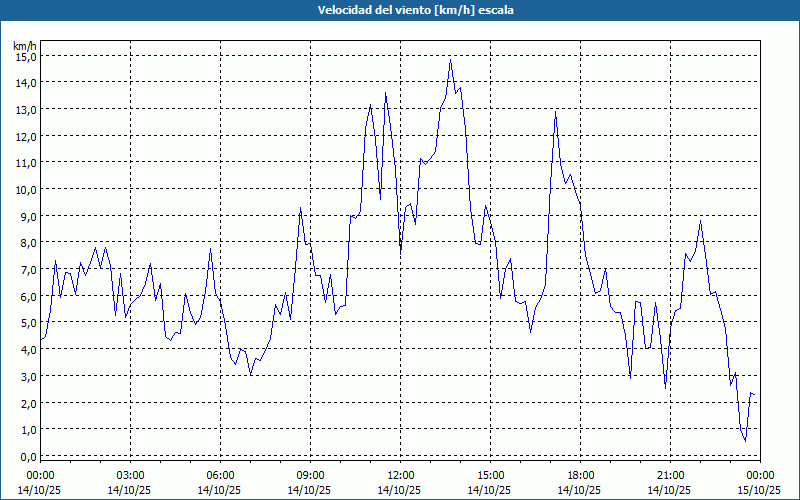This screenshot has height=500, width=800.
Task: Click the lowest point of the wind line
Action: [745, 441]
